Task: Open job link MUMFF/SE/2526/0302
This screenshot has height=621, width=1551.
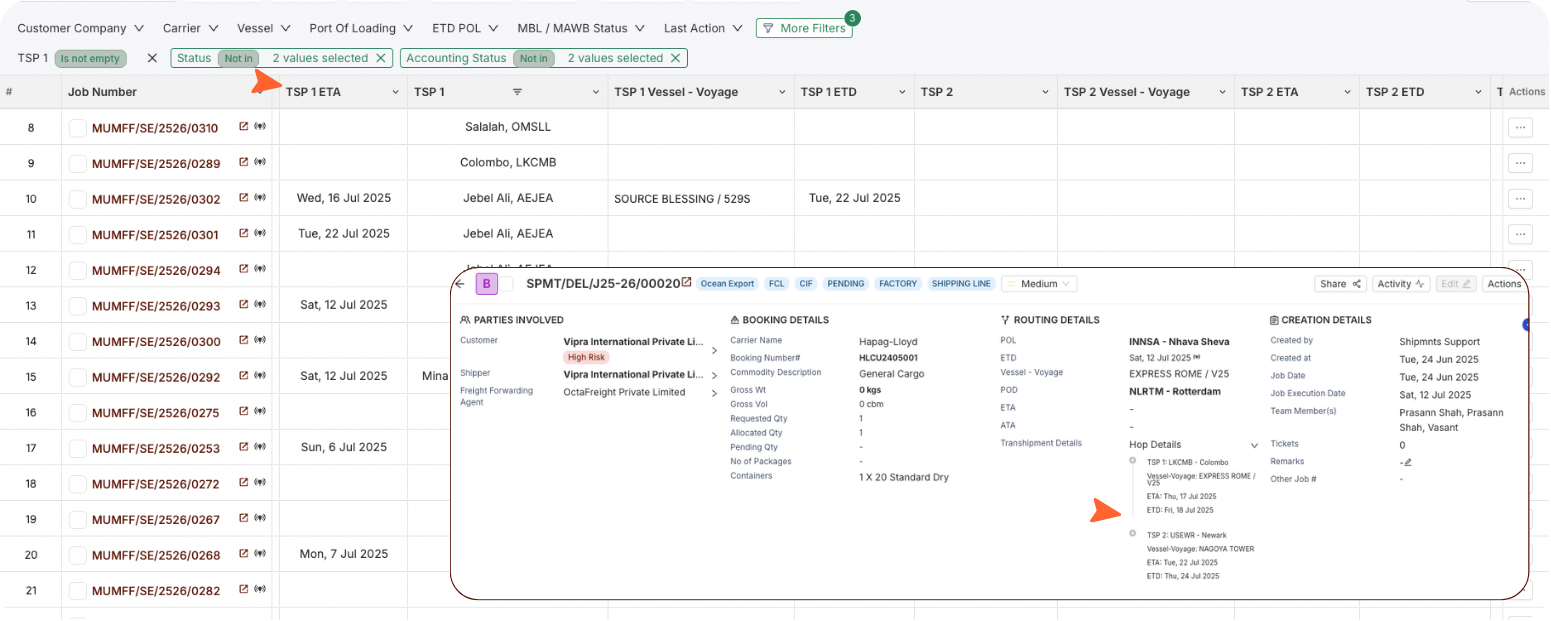Action: (155, 199)
